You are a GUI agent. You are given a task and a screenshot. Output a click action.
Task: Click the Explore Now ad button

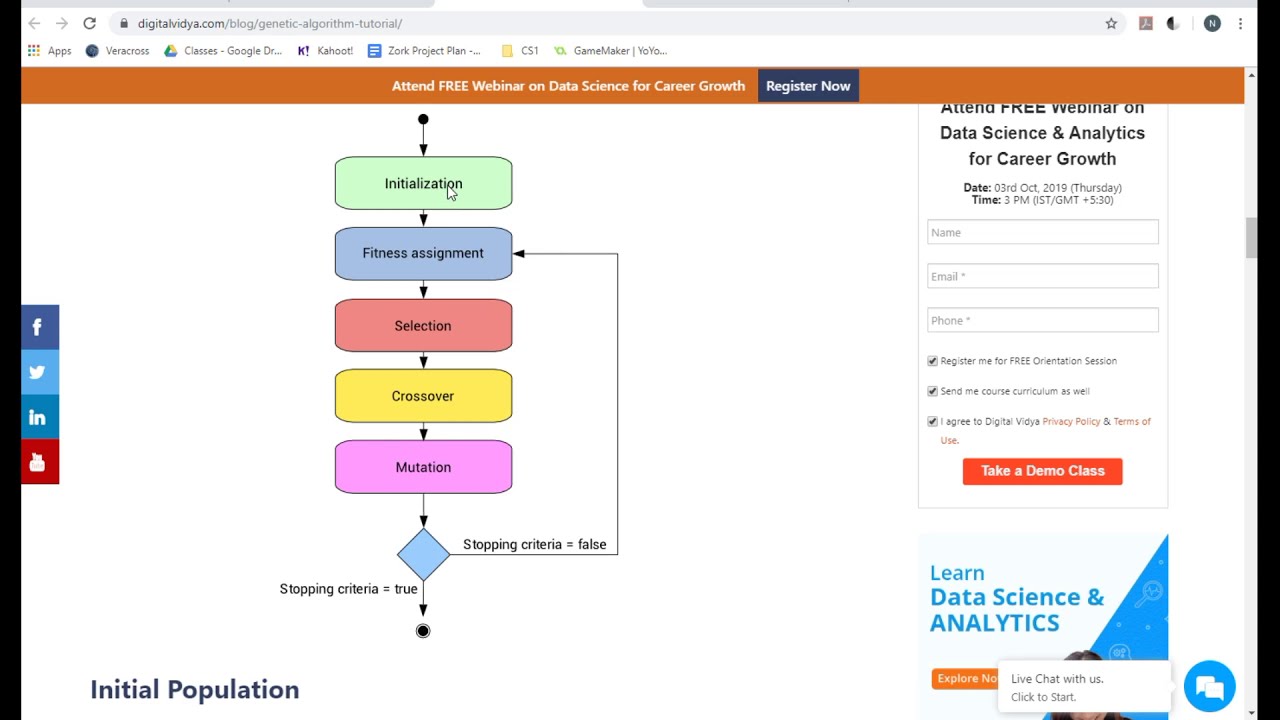point(966,678)
